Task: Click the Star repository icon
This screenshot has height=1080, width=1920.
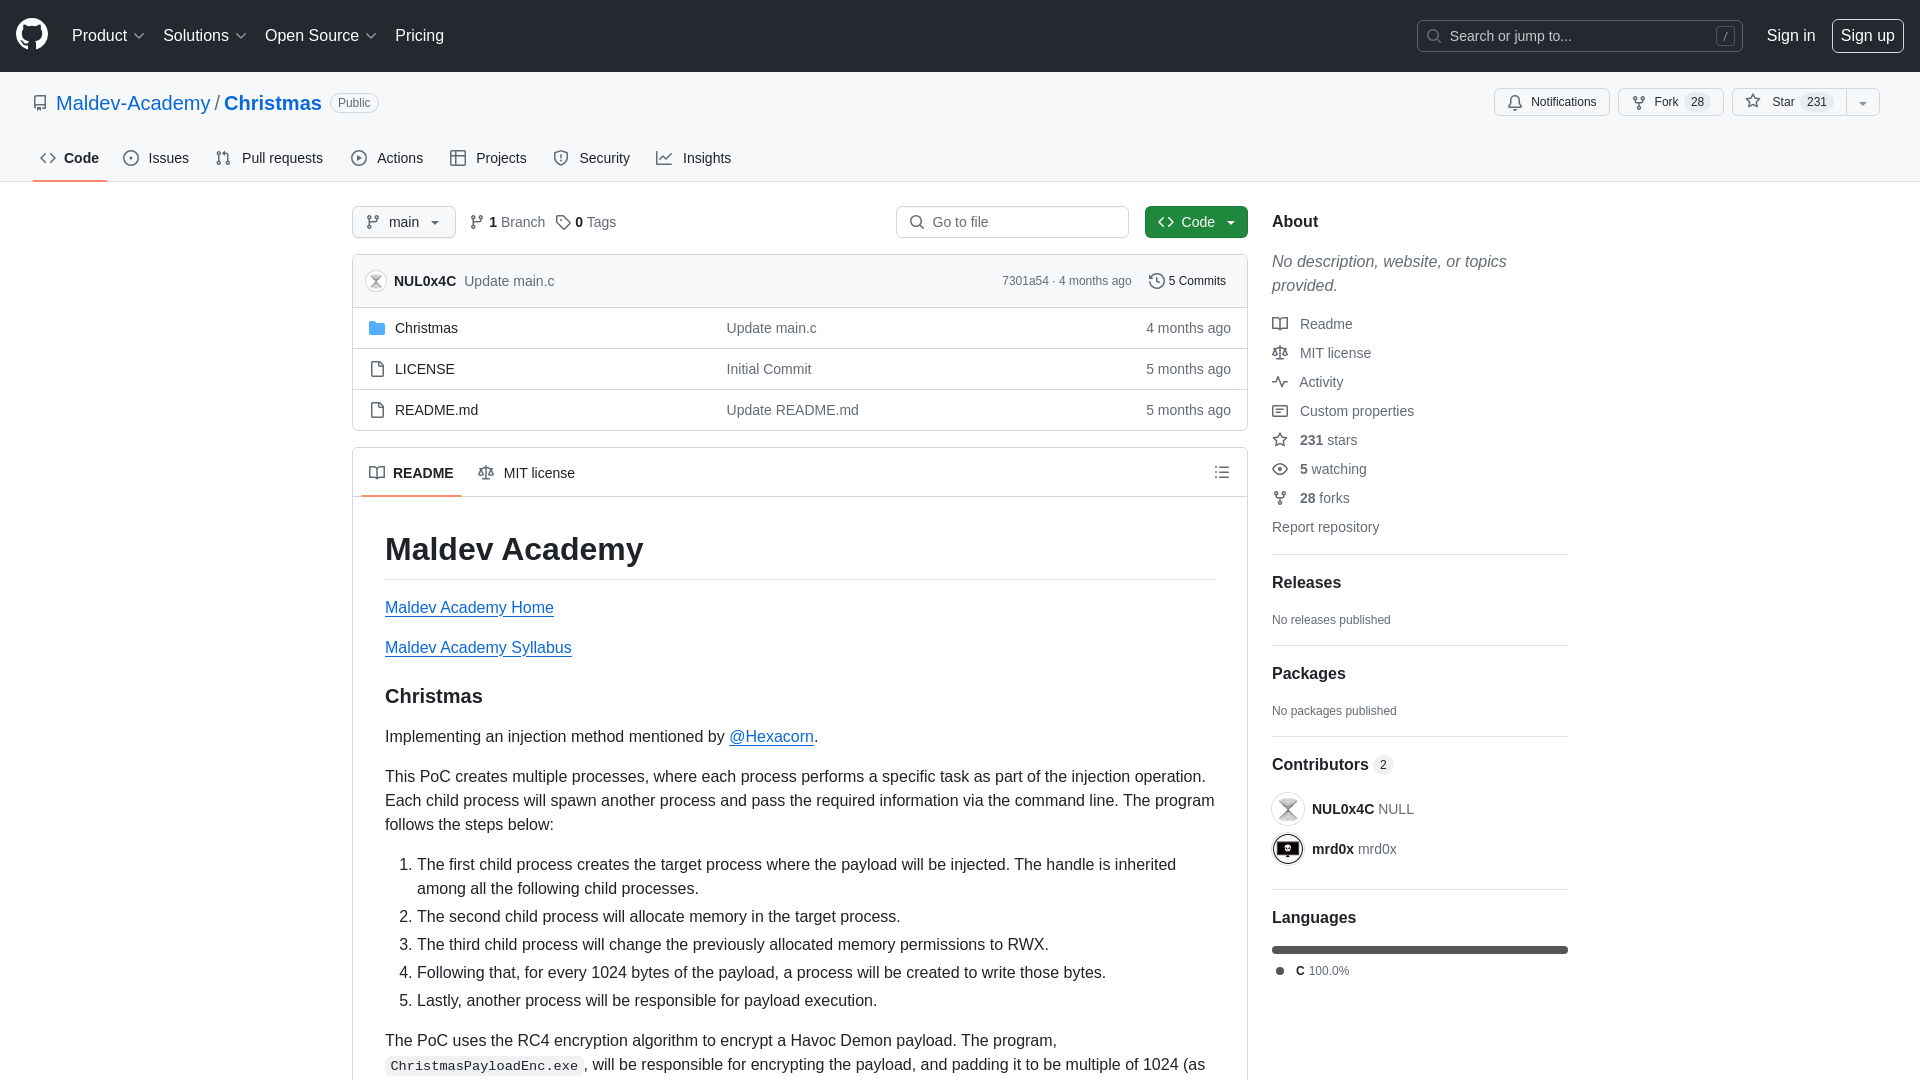Action: pyautogui.click(x=1754, y=102)
